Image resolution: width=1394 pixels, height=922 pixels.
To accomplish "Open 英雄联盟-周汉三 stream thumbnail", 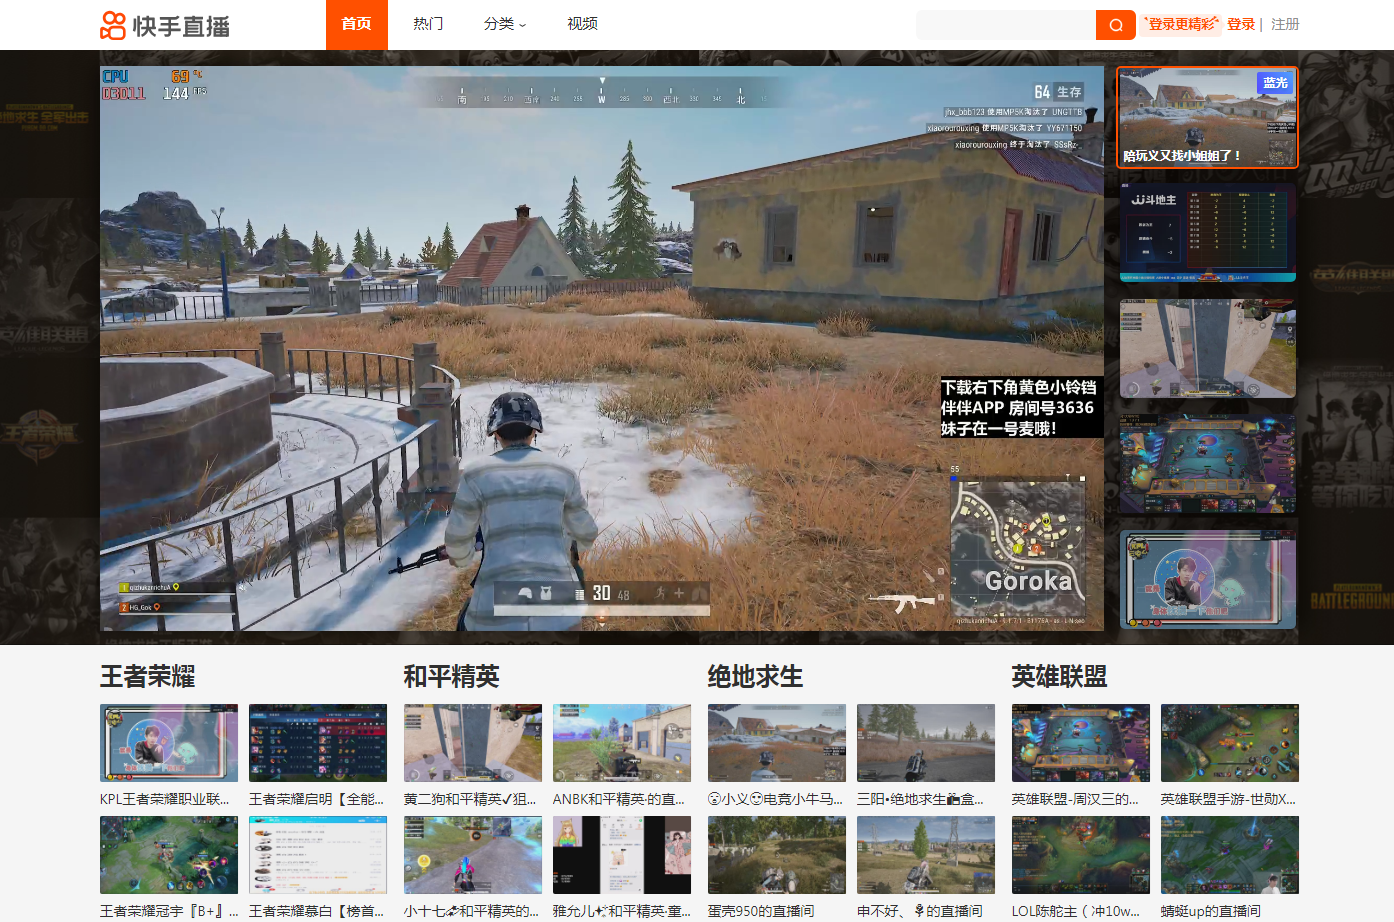I will (1080, 743).
